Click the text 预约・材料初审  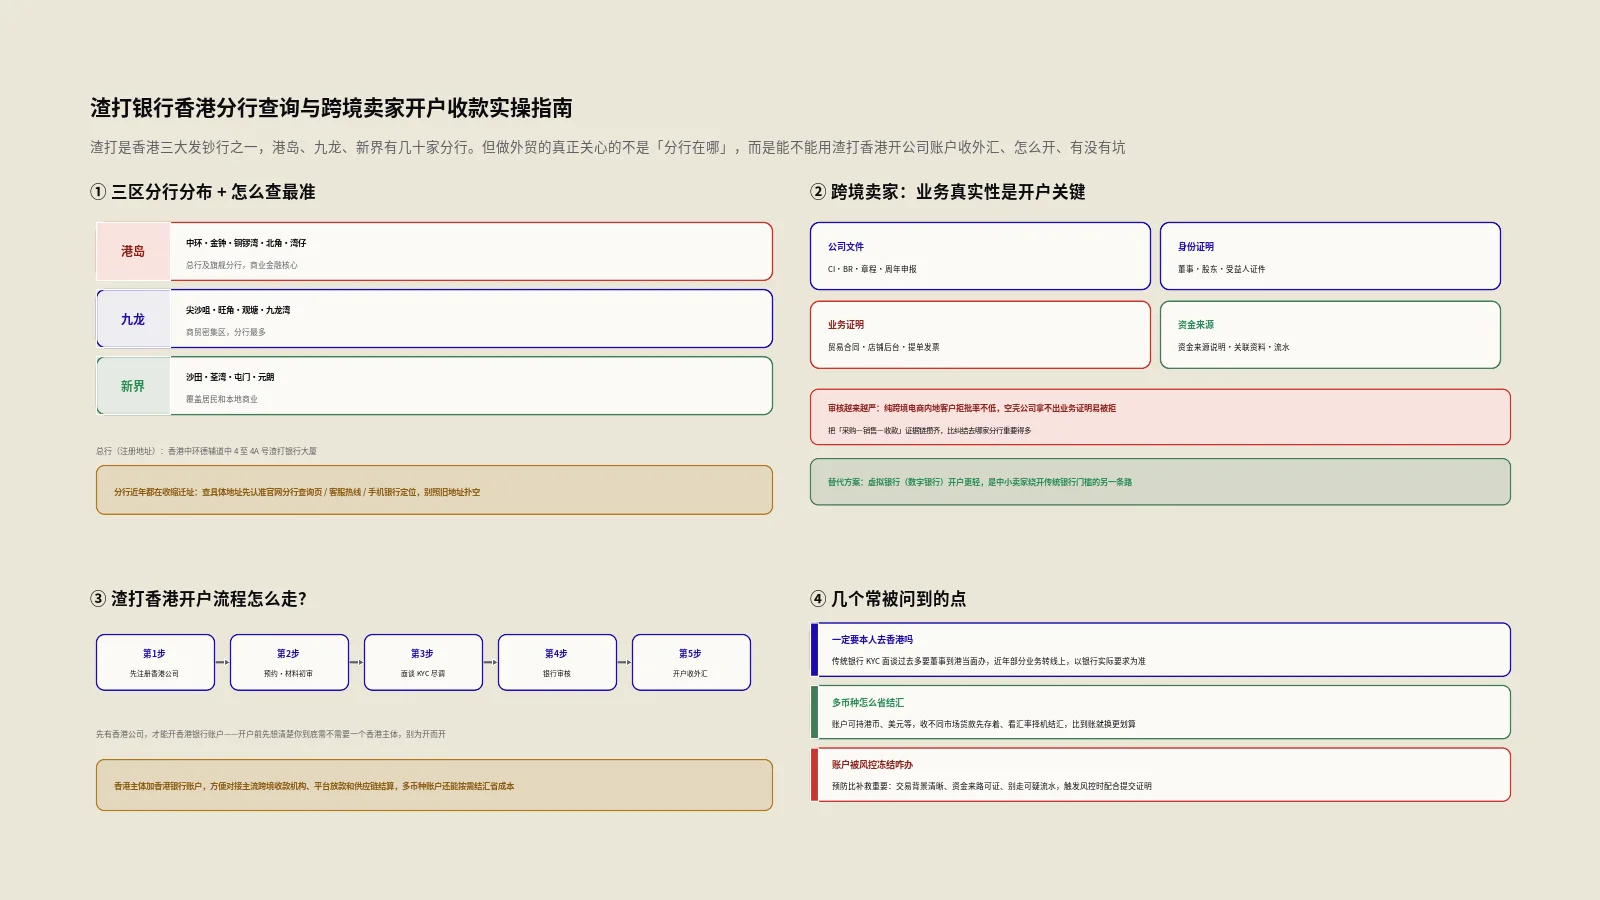coord(288,674)
